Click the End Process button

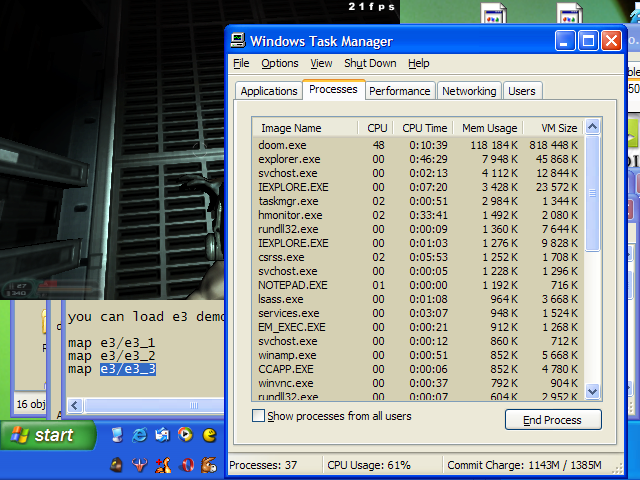(553, 420)
